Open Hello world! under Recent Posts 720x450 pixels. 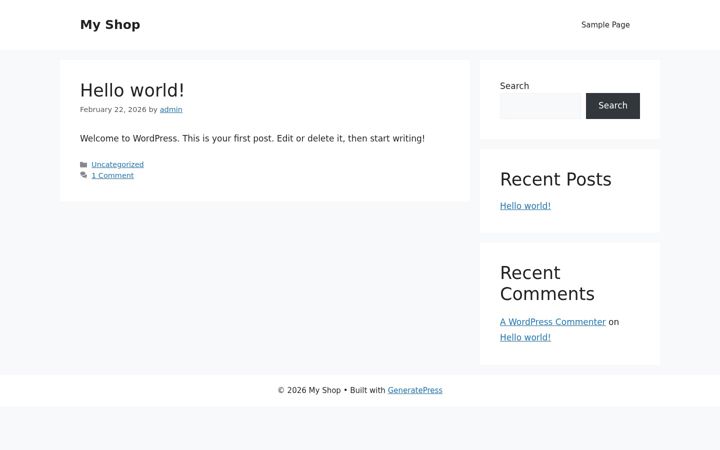click(x=525, y=206)
